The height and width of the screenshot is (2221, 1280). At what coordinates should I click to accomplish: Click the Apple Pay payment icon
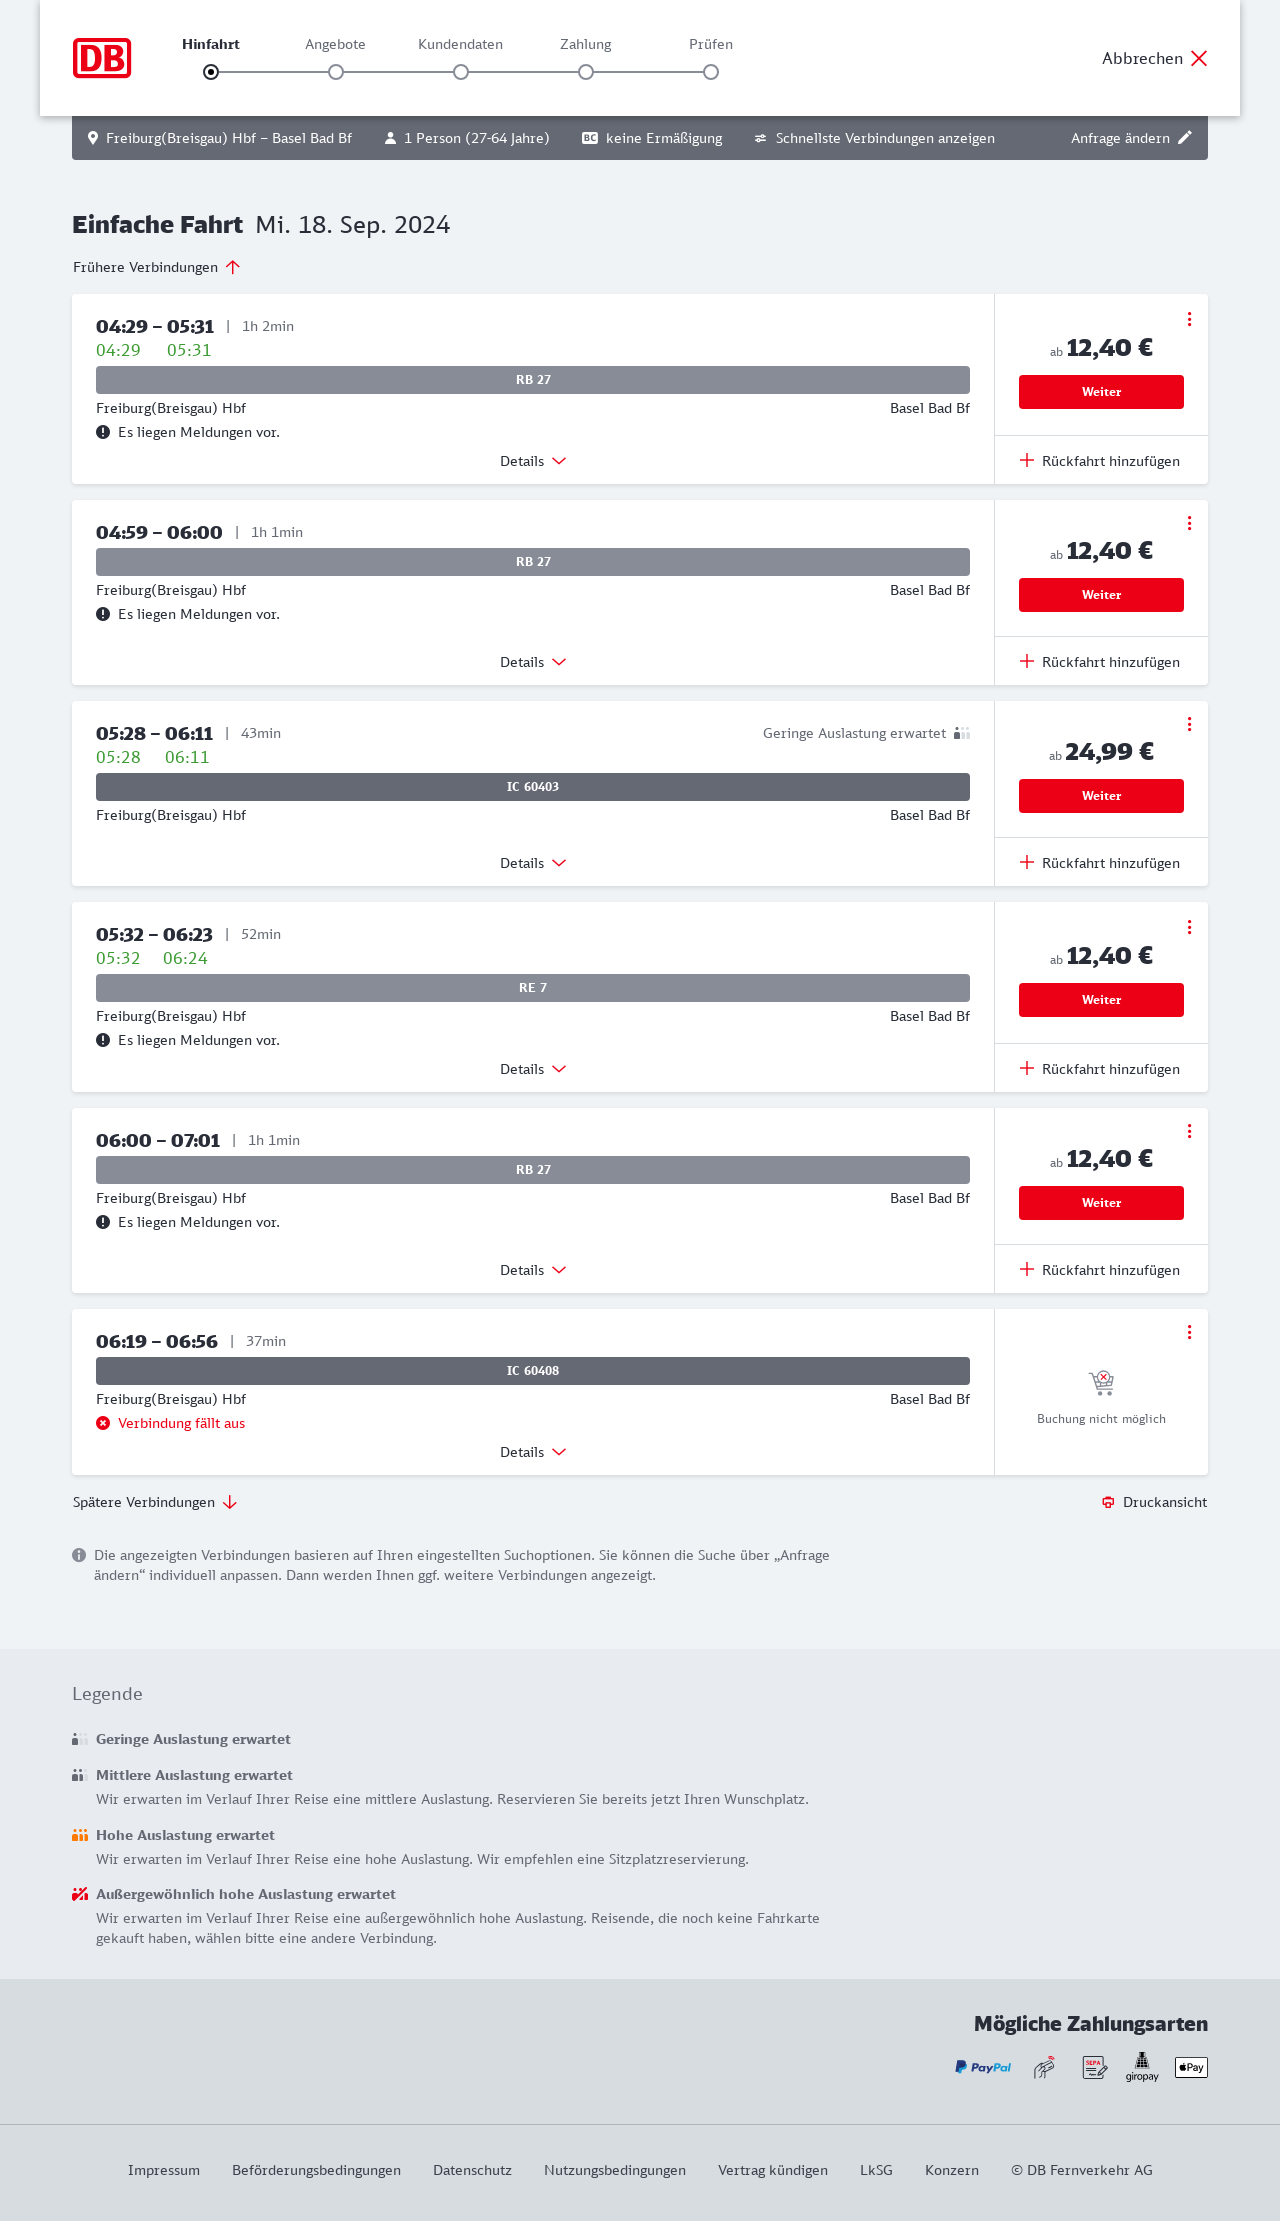click(1191, 2067)
